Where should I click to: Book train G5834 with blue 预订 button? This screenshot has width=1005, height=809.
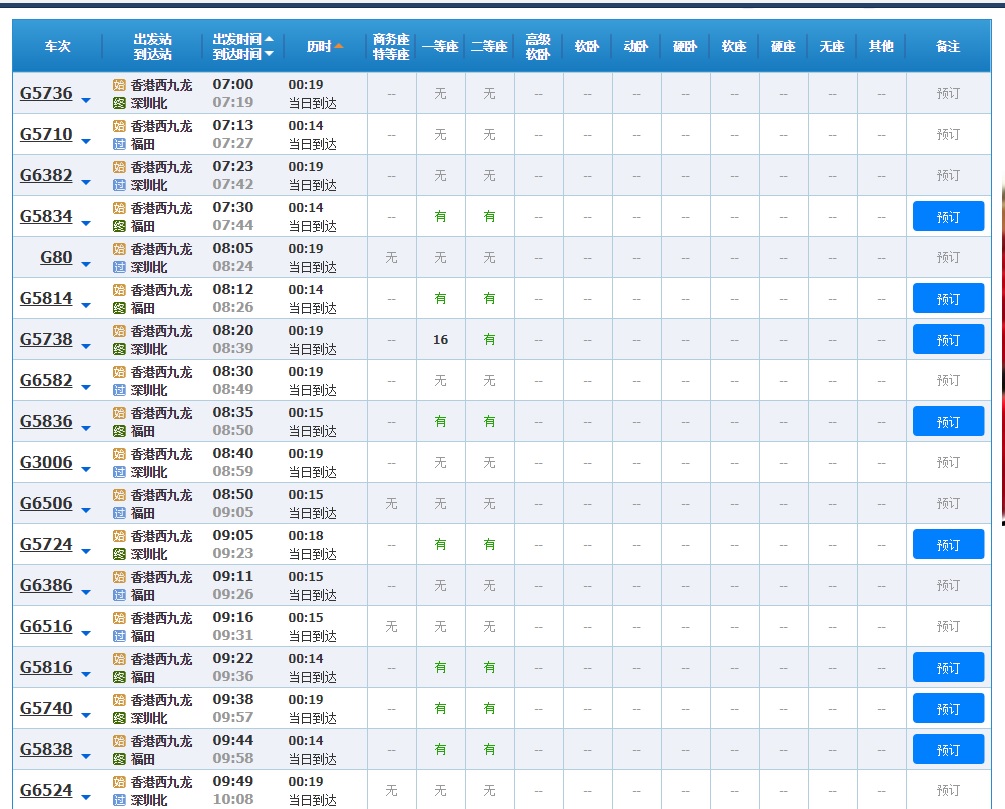[x=948, y=216]
